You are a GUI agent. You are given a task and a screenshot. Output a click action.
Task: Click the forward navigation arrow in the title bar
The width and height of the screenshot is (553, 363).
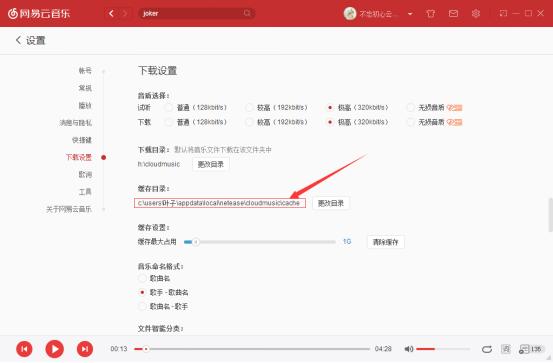click(x=124, y=13)
